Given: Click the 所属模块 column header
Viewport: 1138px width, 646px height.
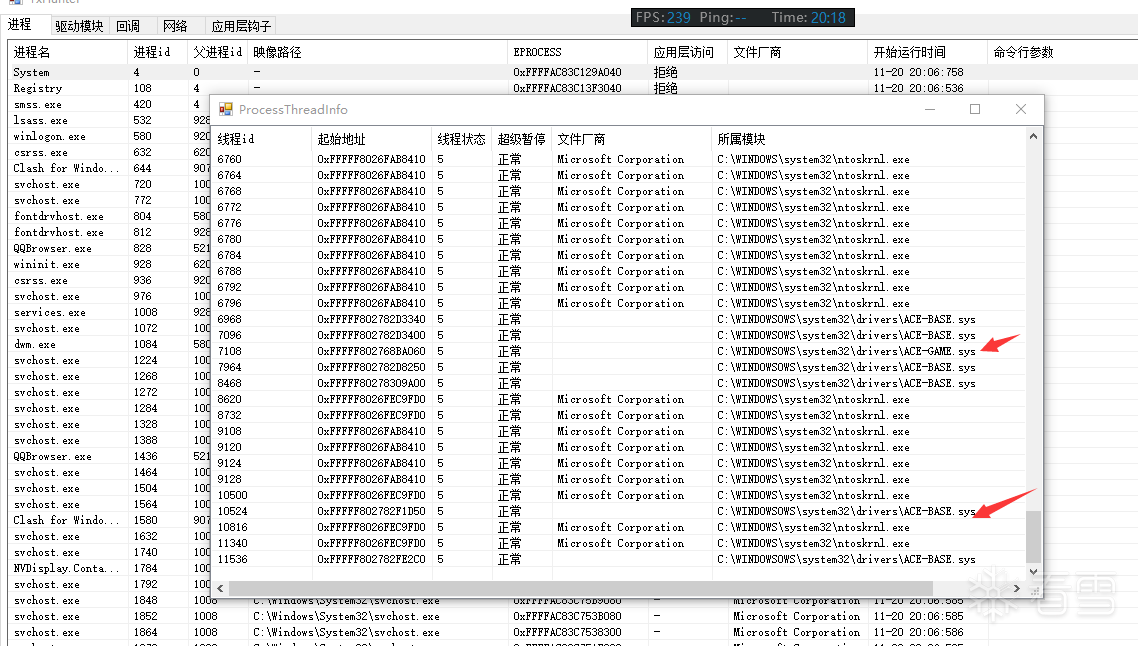Looking at the screenshot, I should 867,139.
